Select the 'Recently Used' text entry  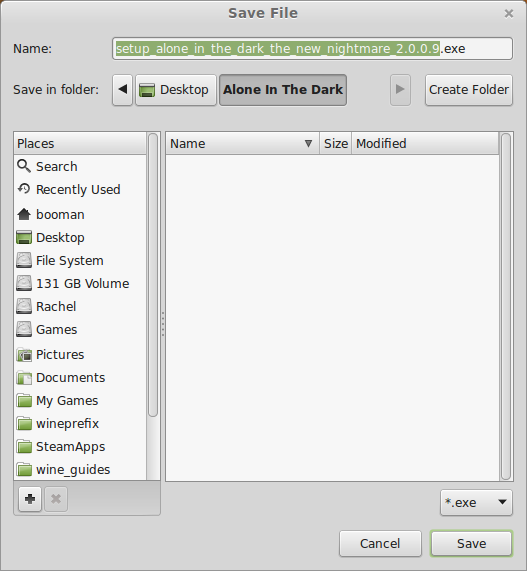click(78, 189)
